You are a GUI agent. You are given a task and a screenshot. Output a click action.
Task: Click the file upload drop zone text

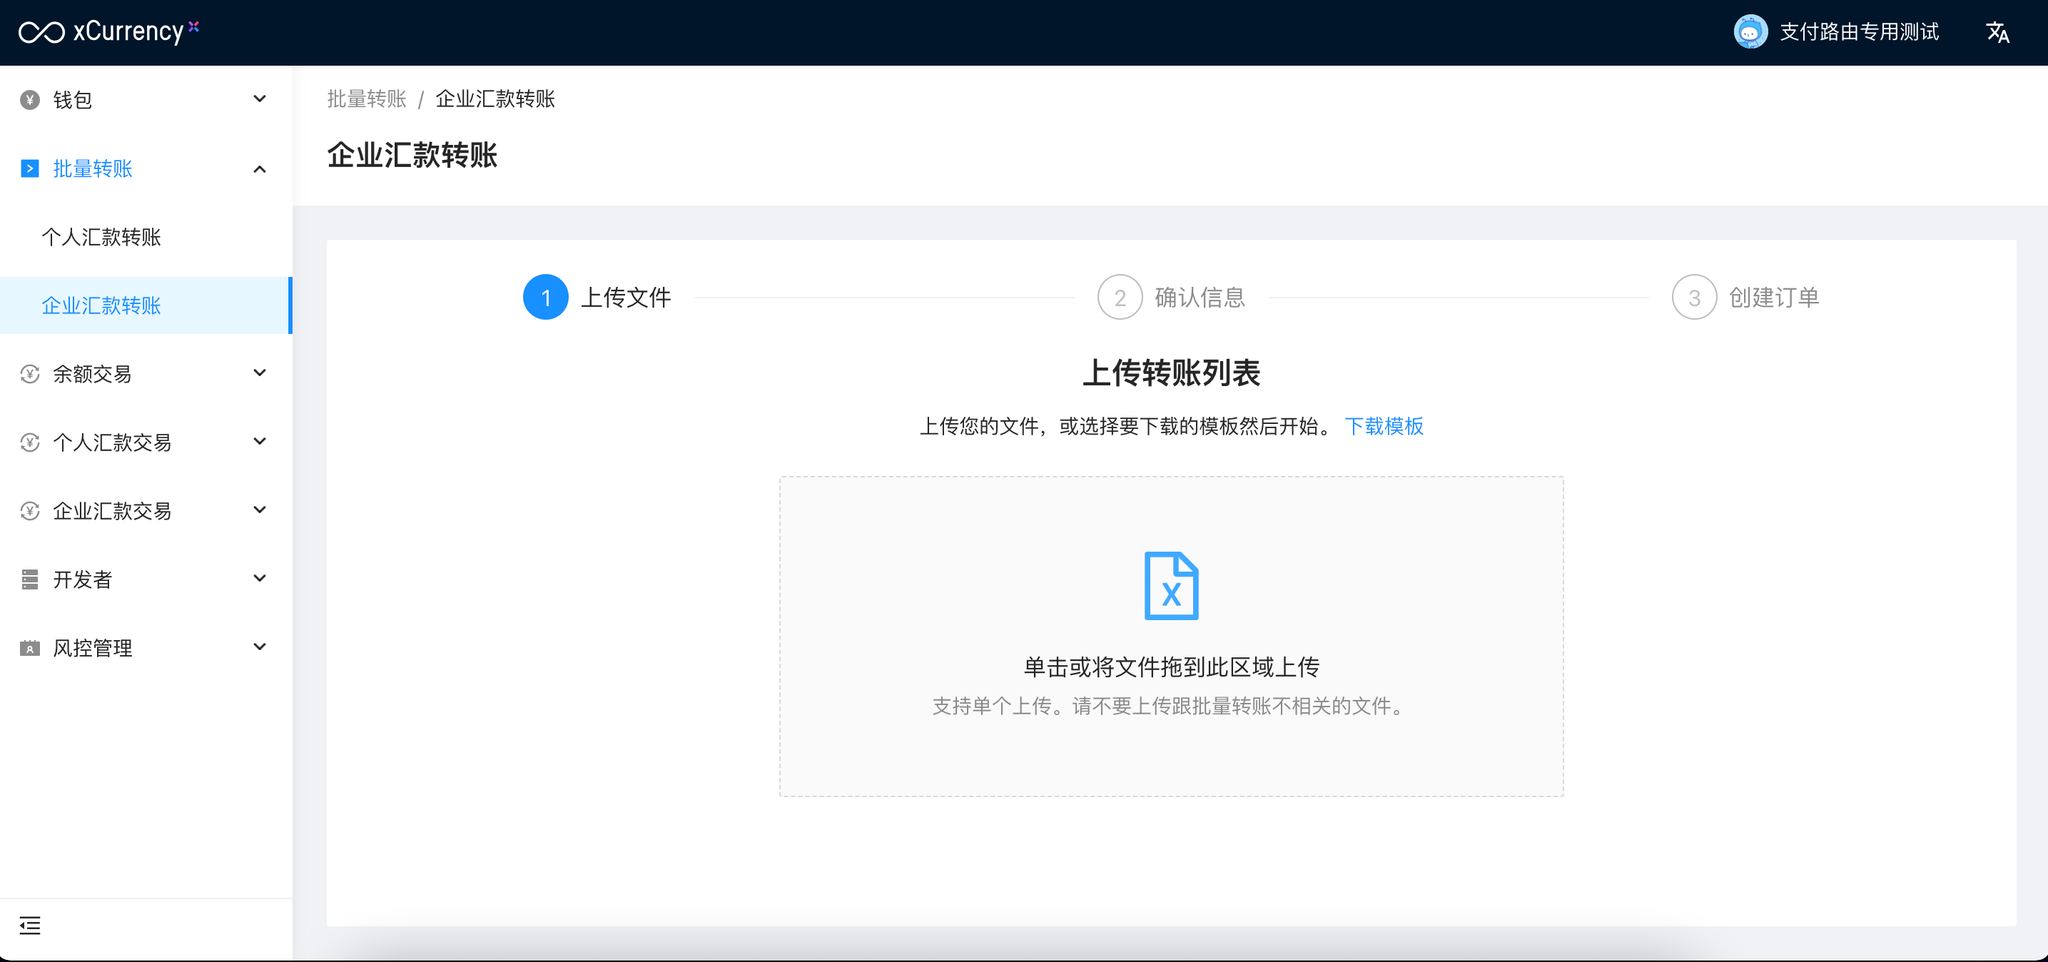[1171, 667]
